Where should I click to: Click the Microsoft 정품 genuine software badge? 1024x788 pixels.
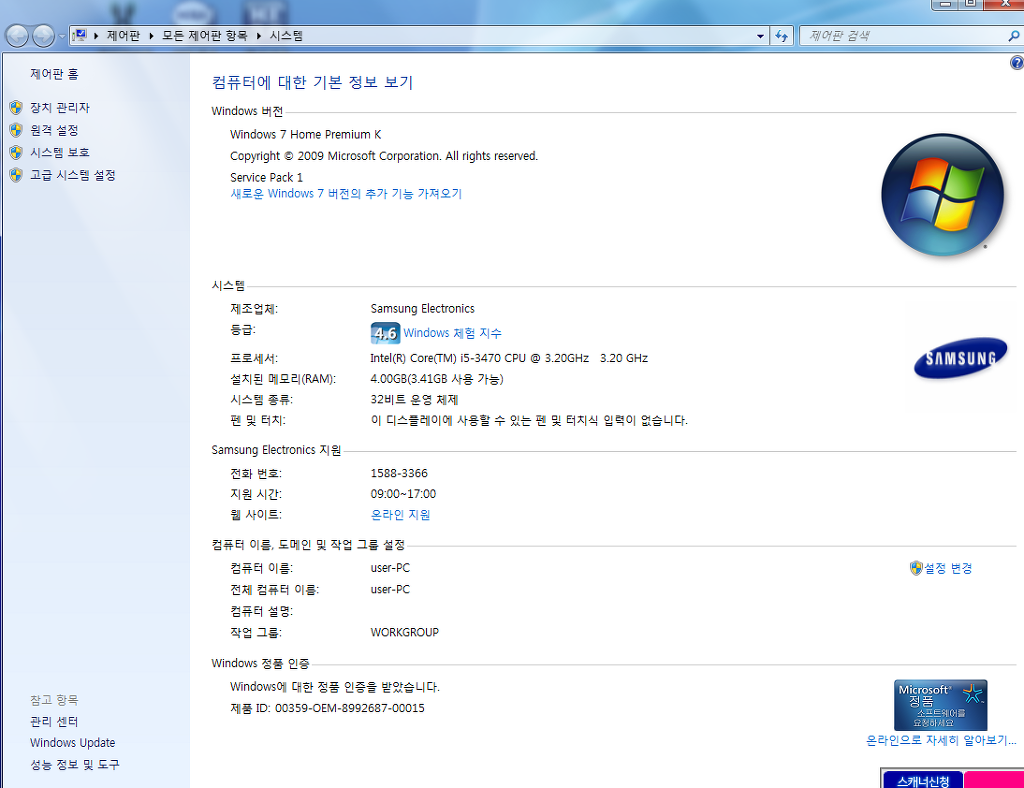[940, 705]
